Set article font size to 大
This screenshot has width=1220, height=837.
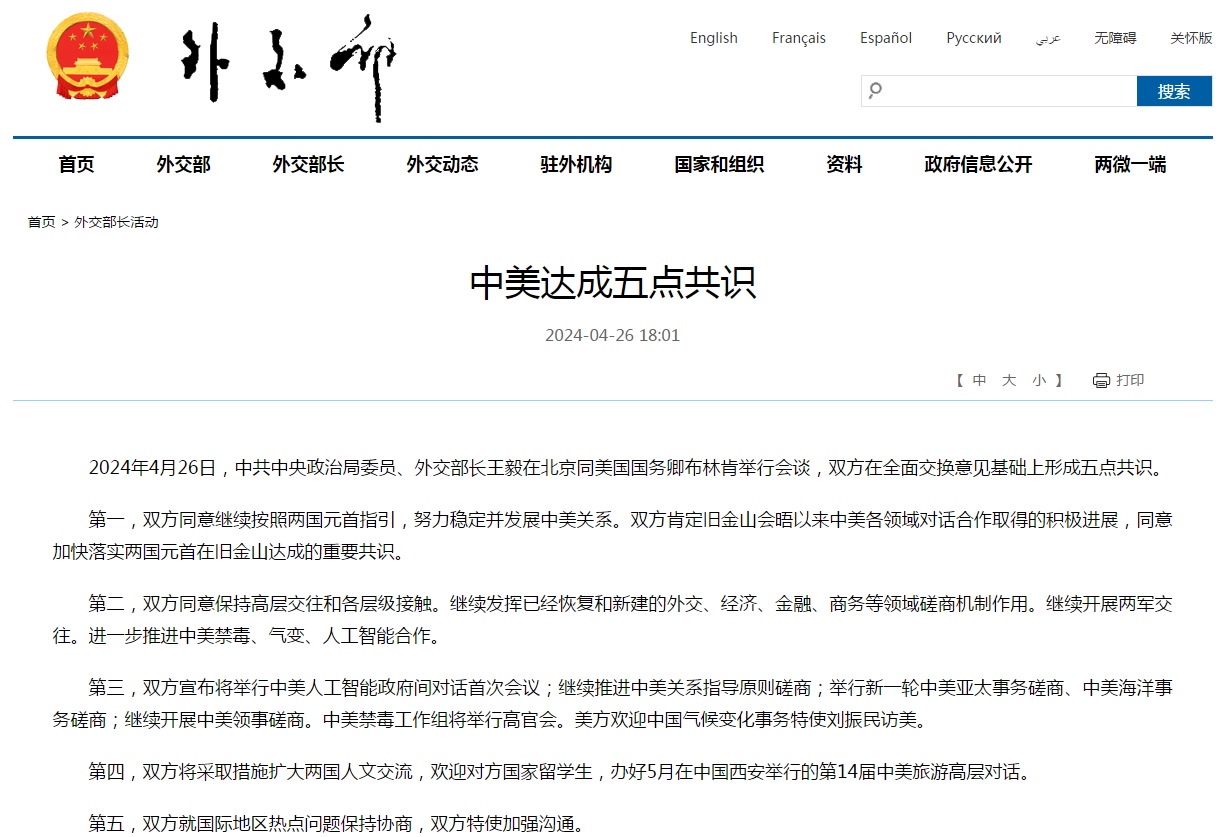(x=1009, y=380)
